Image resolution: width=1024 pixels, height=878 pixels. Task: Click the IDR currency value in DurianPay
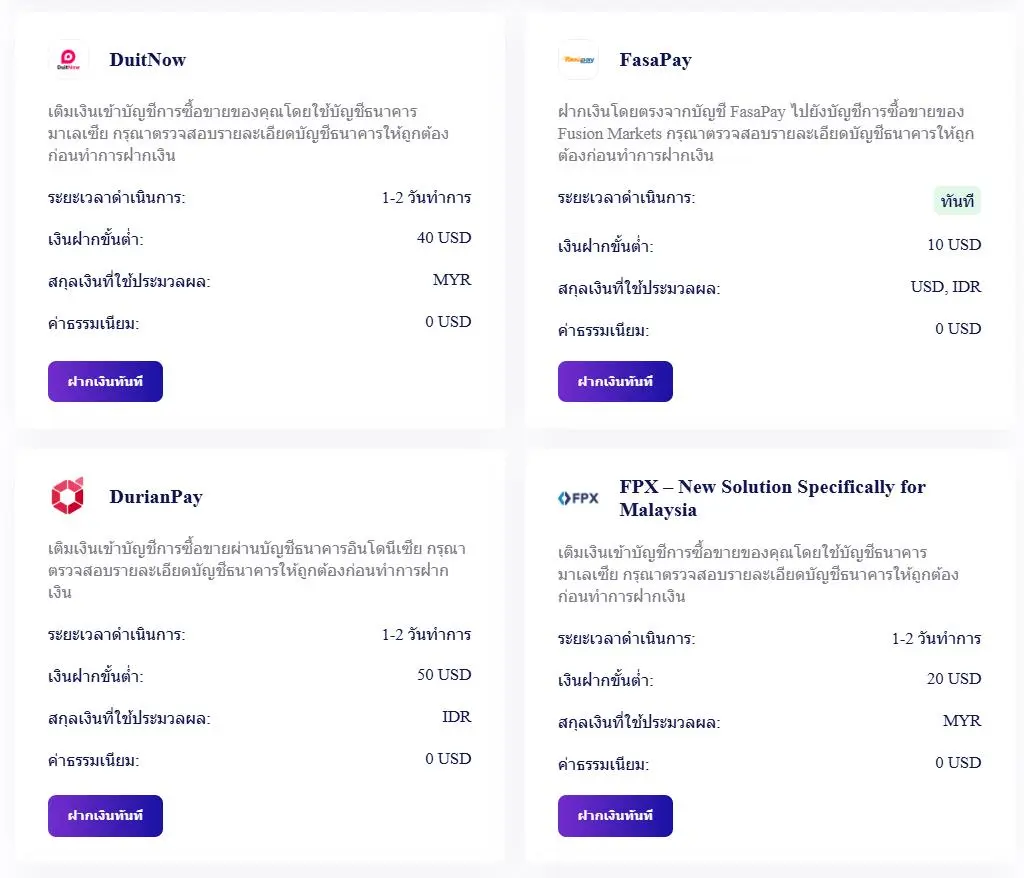pyautogui.click(x=456, y=717)
